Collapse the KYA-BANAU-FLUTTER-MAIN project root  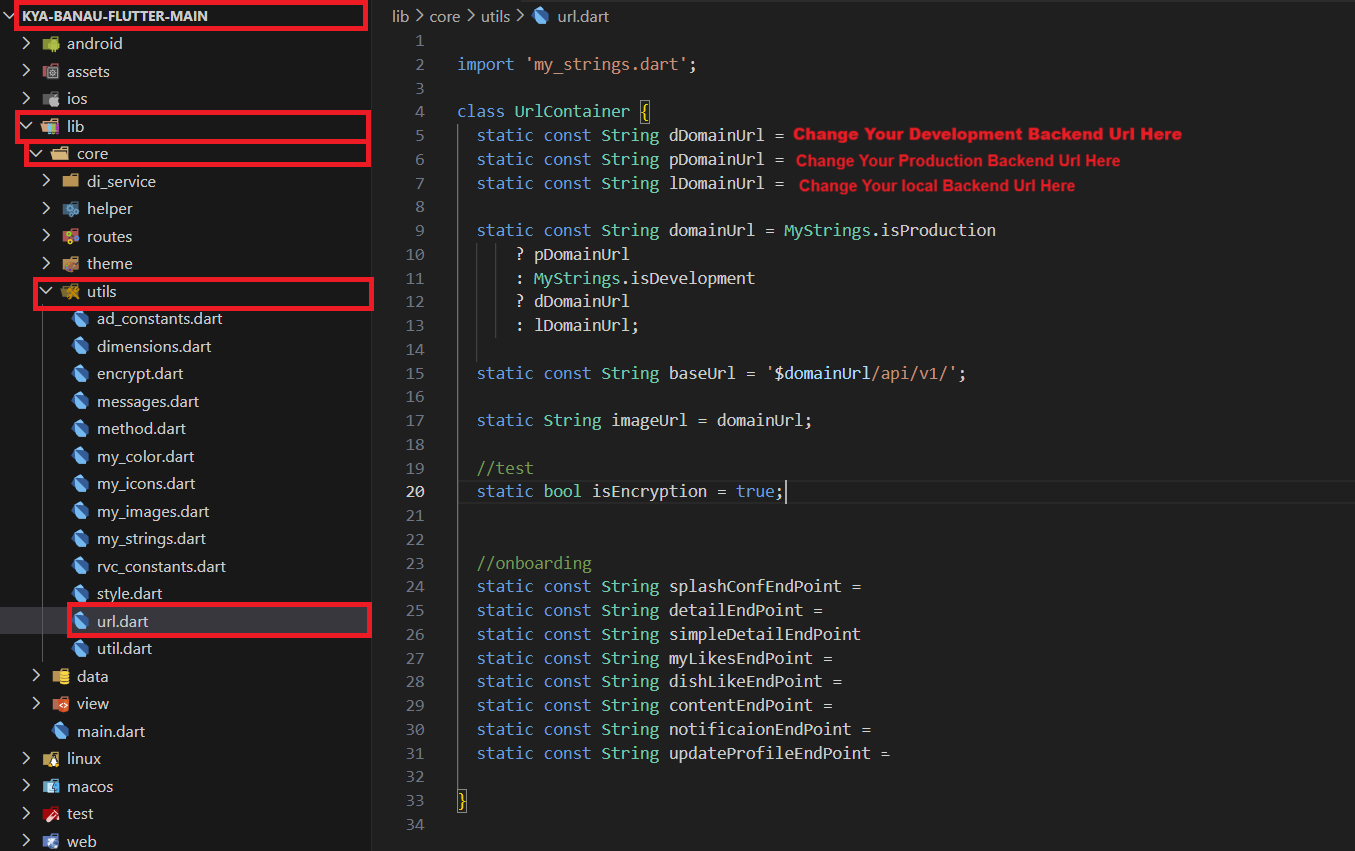[10, 16]
